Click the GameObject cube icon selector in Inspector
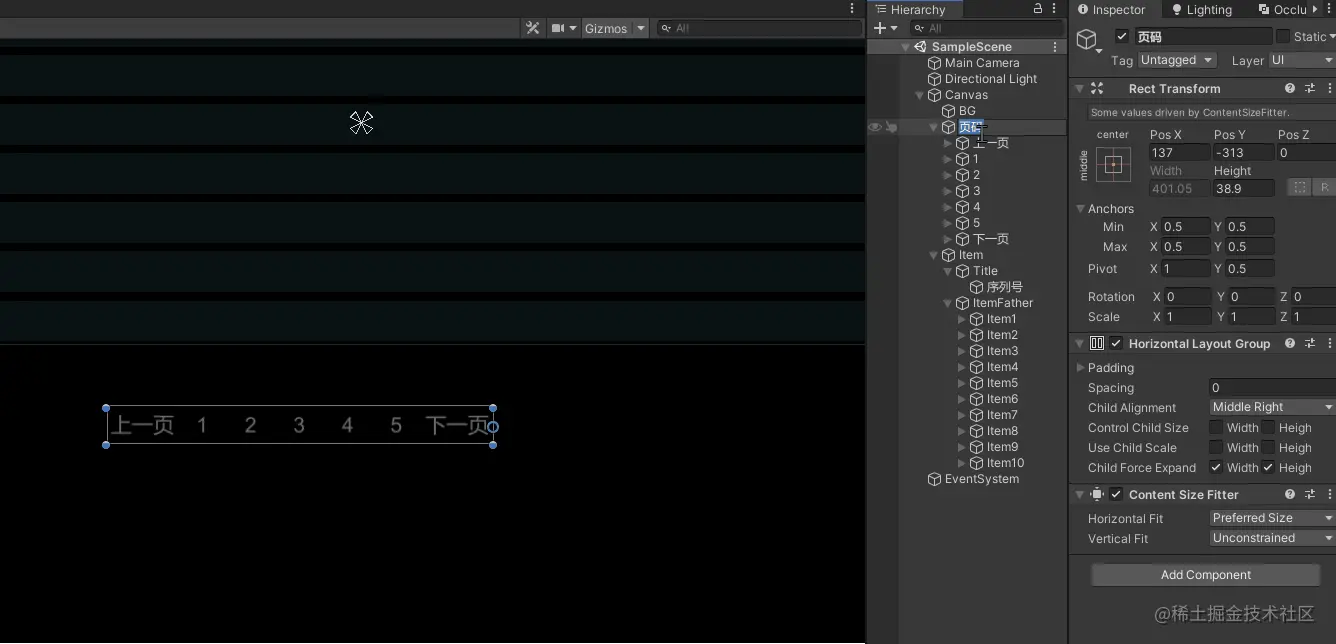 (x=1088, y=40)
